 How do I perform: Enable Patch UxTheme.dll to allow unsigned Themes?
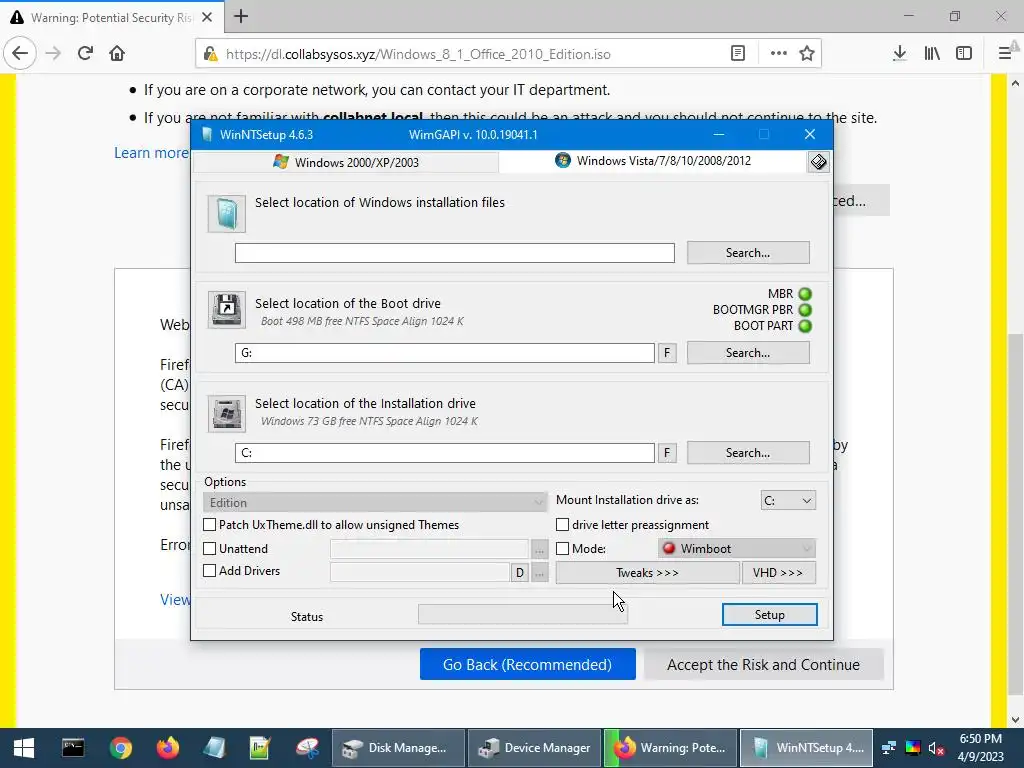pos(210,524)
